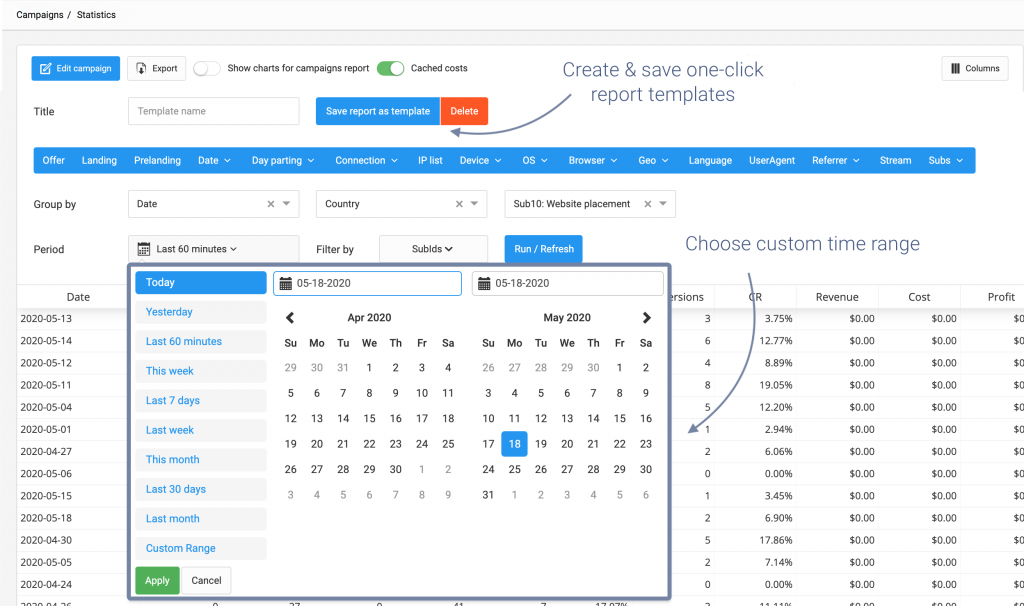Viewport: 1024px width, 606px height.
Task: Clear the Date group-by selection with its x icon
Action: coord(272,204)
